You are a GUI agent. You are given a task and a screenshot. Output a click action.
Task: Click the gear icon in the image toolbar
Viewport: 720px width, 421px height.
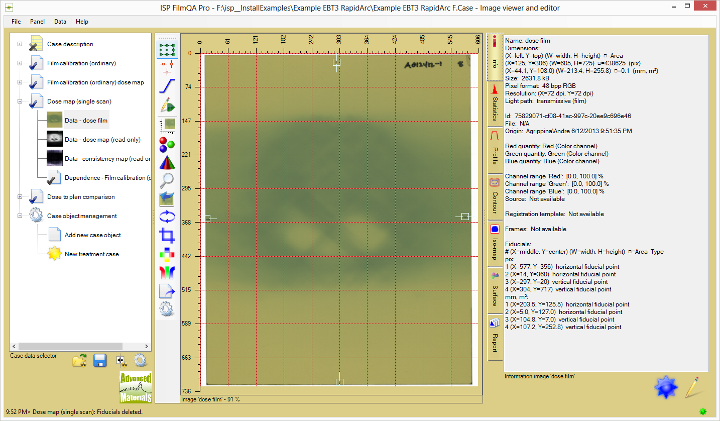167,309
